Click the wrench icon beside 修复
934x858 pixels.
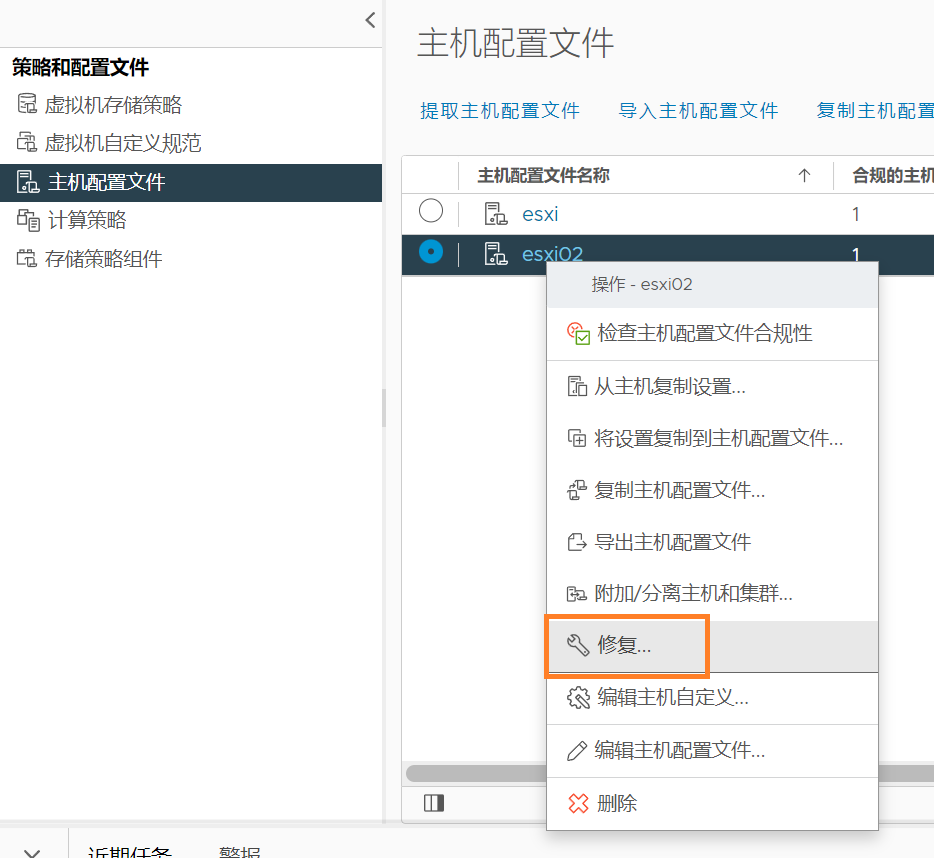578,646
